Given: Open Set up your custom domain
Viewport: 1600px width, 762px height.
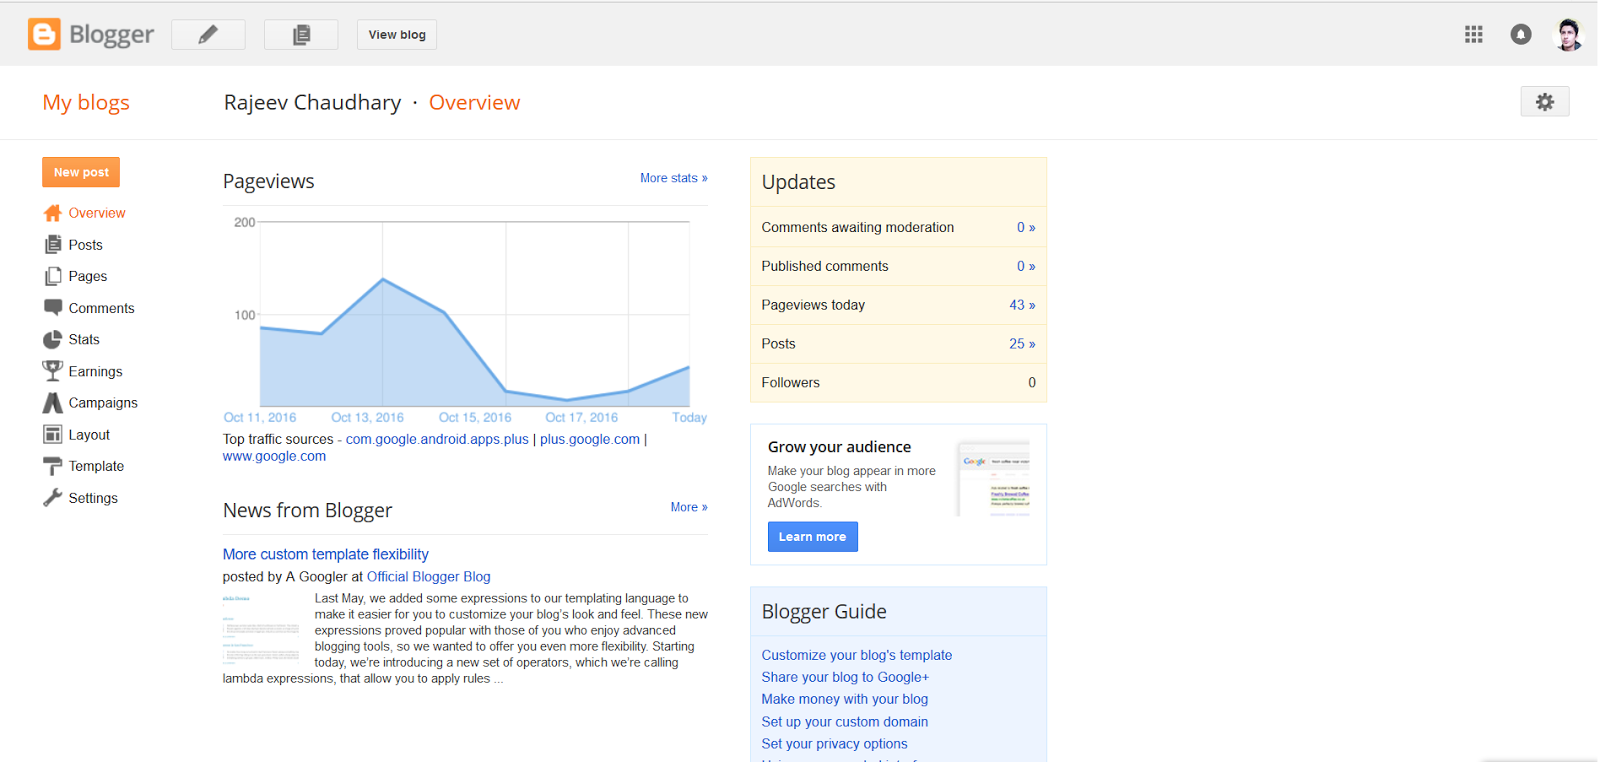Looking at the screenshot, I should point(845,722).
